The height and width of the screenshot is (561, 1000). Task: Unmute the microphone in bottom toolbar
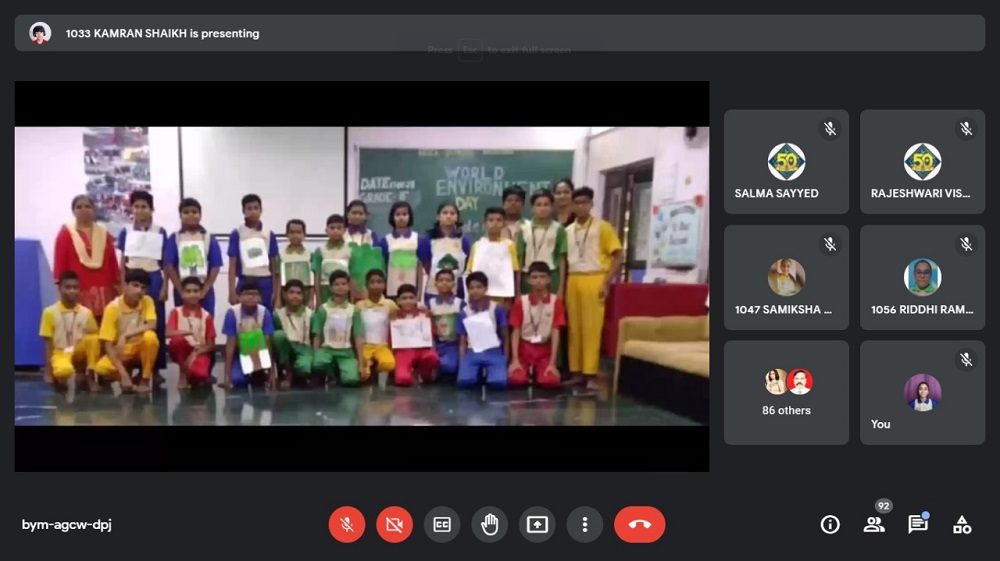pyautogui.click(x=346, y=524)
